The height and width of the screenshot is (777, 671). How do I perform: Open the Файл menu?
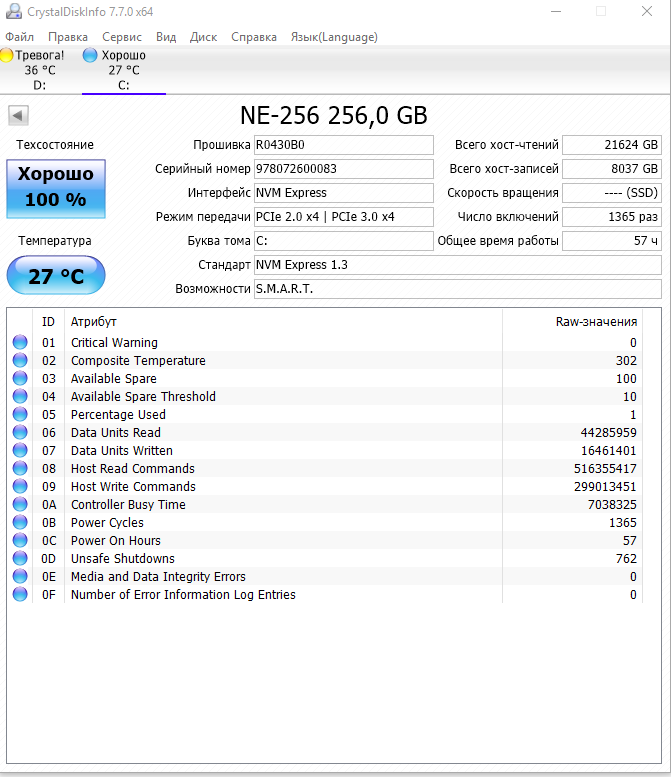coord(19,37)
